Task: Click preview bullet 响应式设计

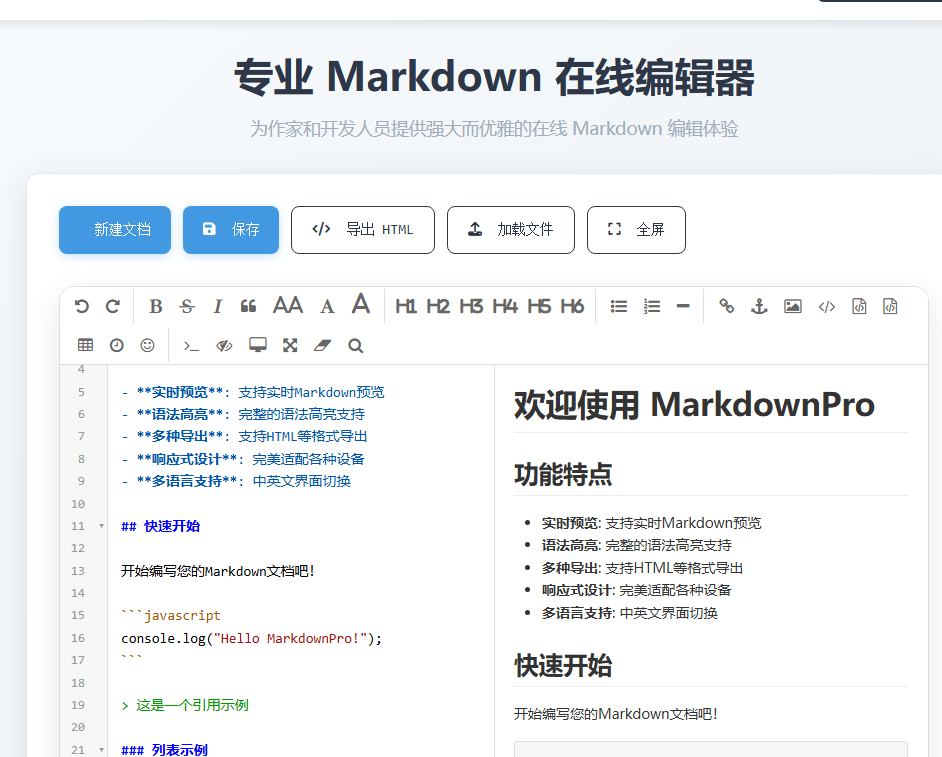Action: click(637, 590)
